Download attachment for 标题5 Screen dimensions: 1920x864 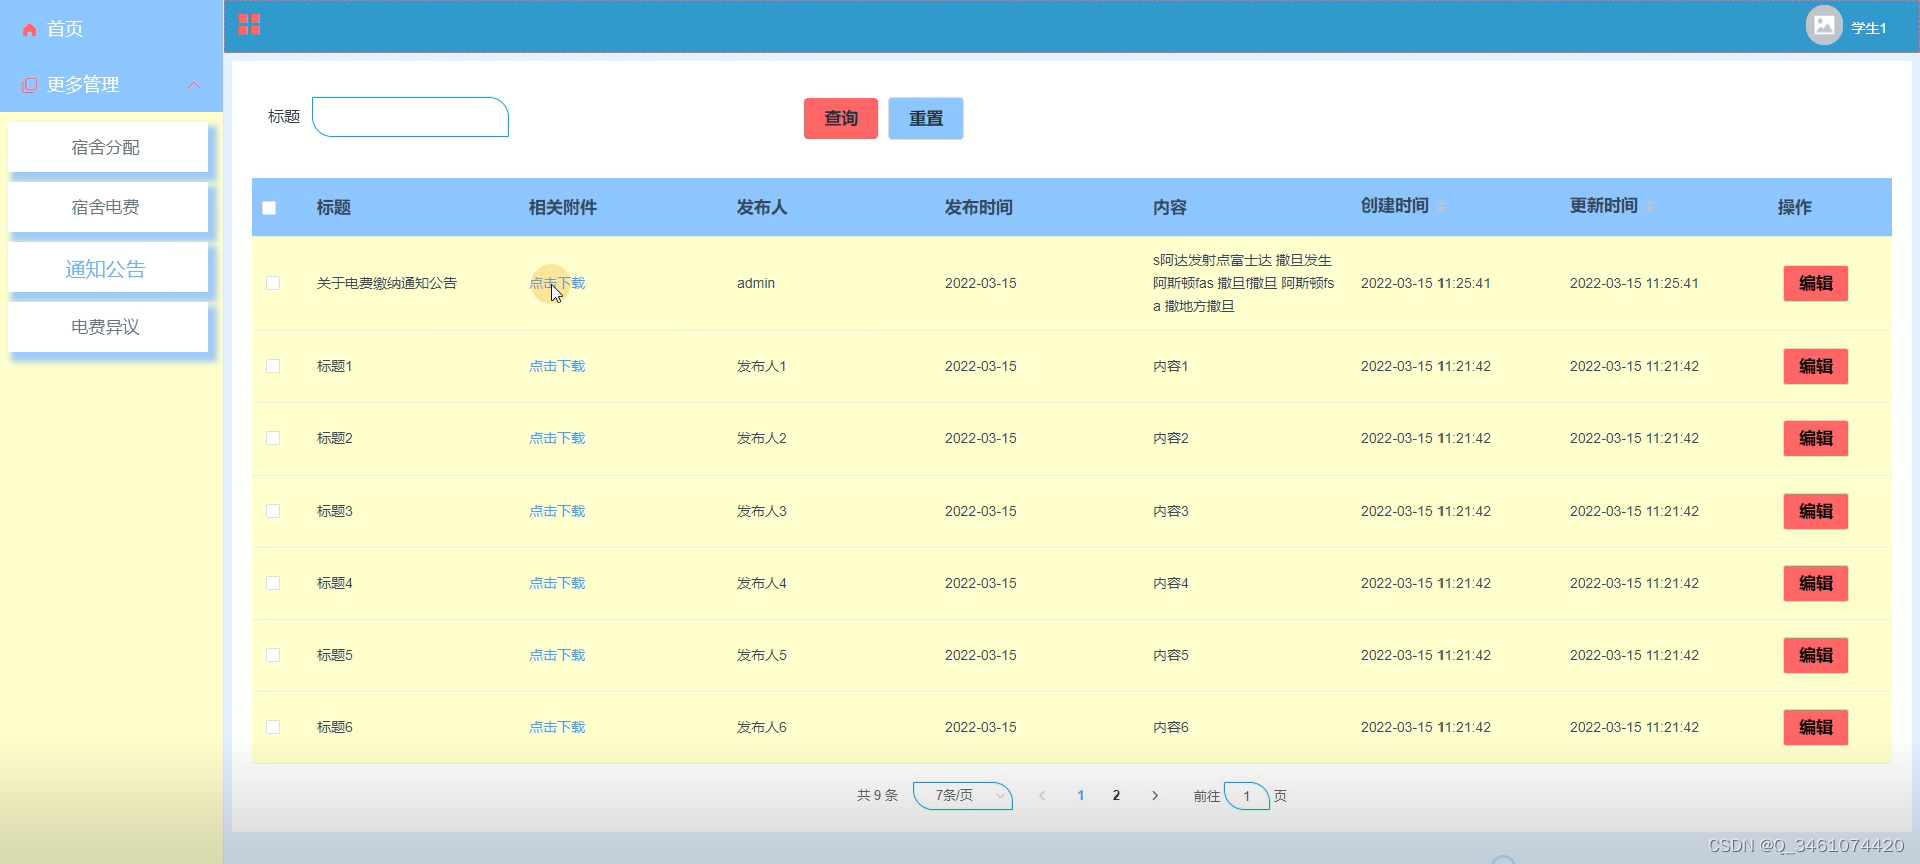pos(557,655)
